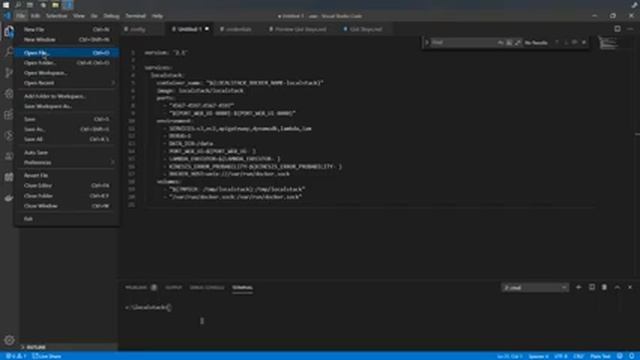This screenshot has width=640, height=360.
Task: Open the Extensions view in activity bar
Action: coord(9,115)
